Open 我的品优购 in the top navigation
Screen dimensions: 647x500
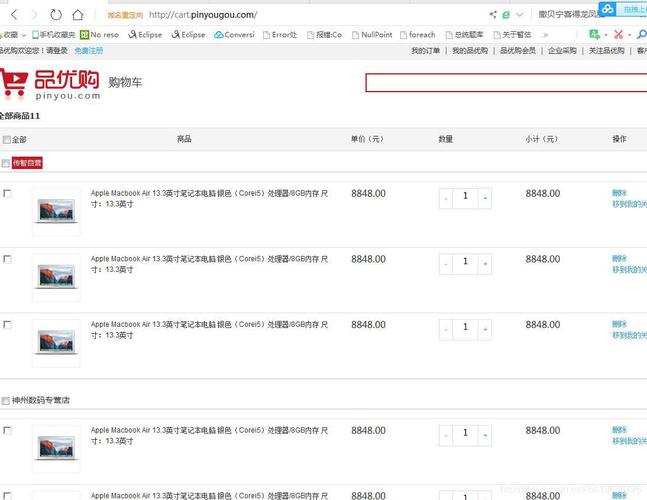click(x=470, y=50)
